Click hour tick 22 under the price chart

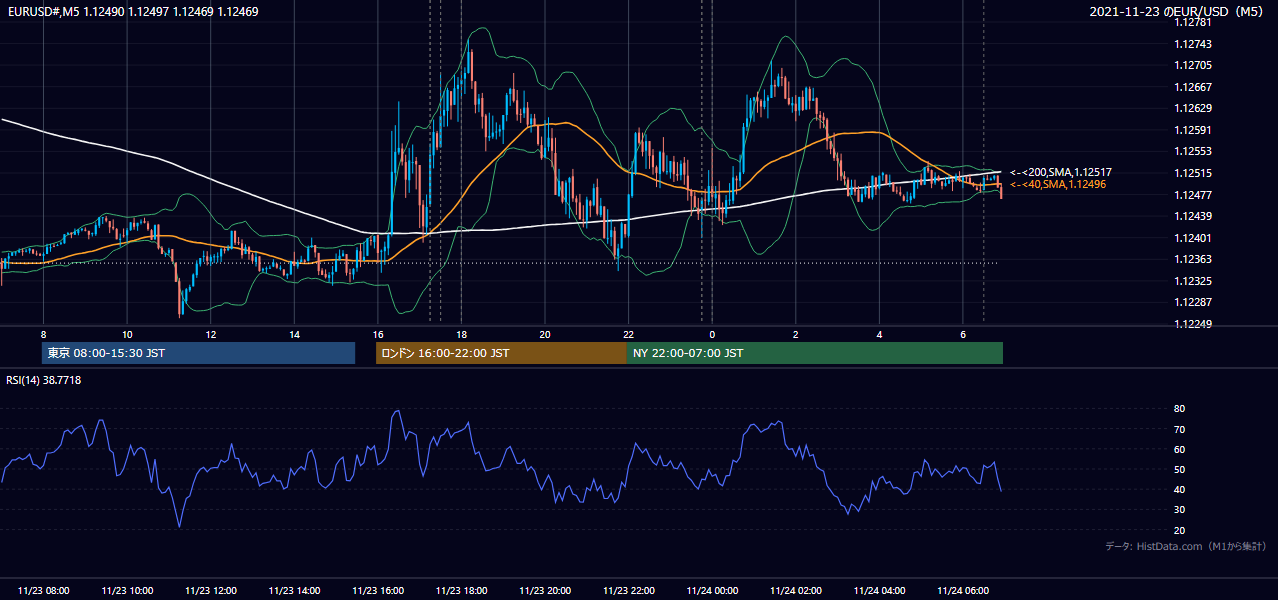click(x=628, y=333)
